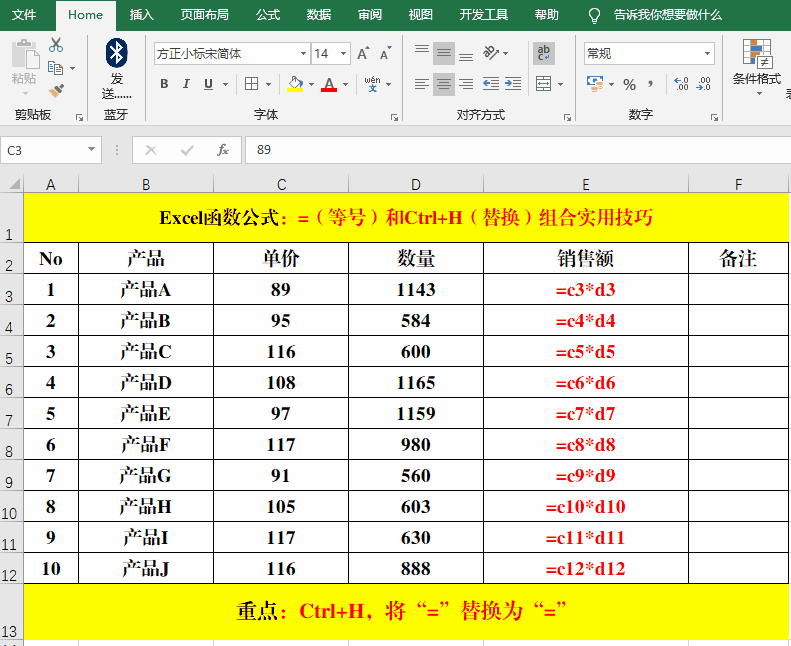The width and height of the screenshot is (791, 646).
Task: Open the 字体 group dialog launcher
Action: [x=394, y=118]
